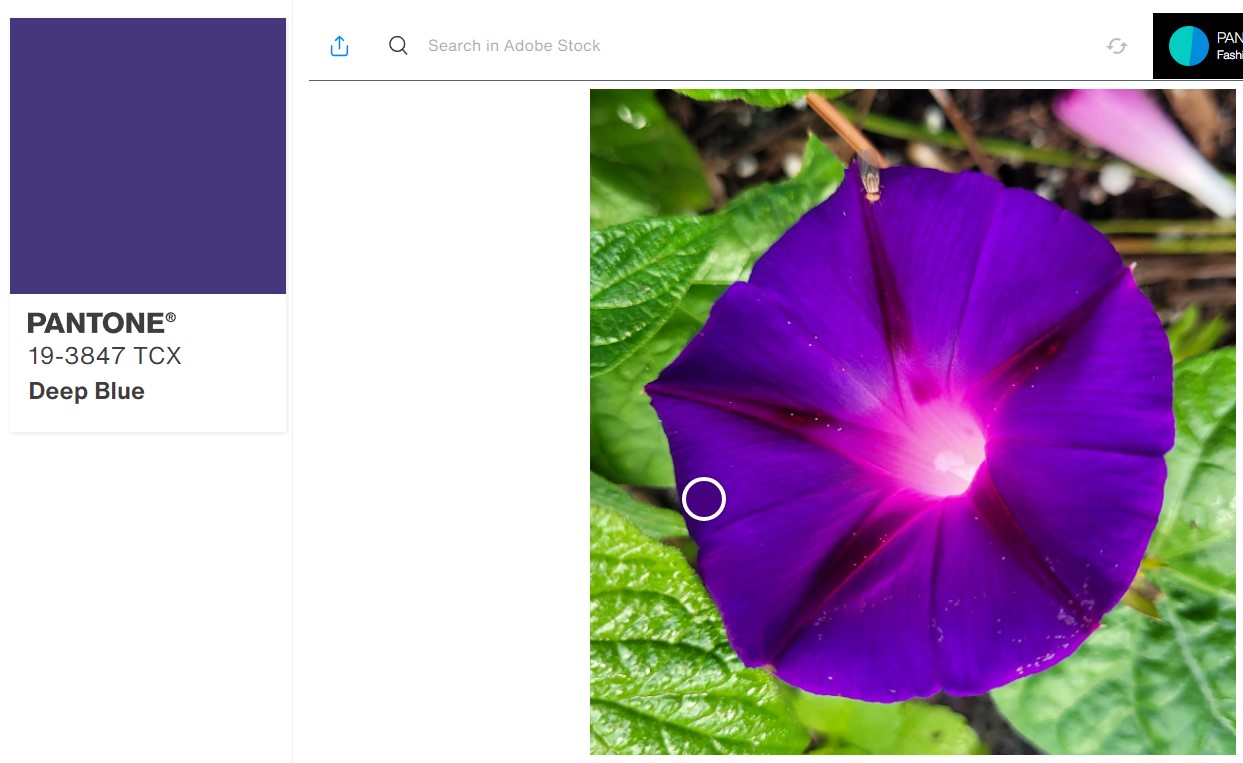Click the Deep Blue color name
1243x763 pixels.
[x=87, y=391]
